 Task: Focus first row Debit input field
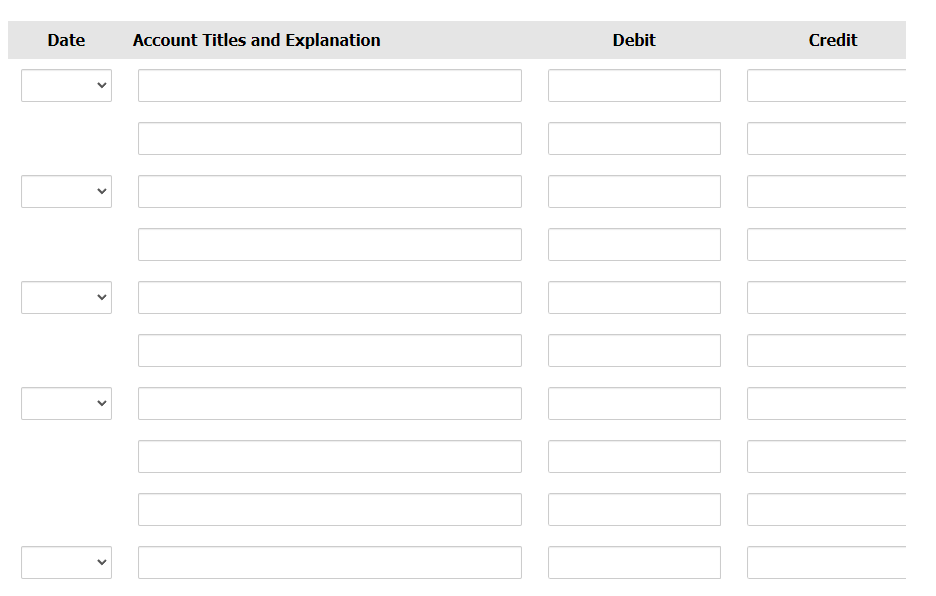(x=634, y=85)
